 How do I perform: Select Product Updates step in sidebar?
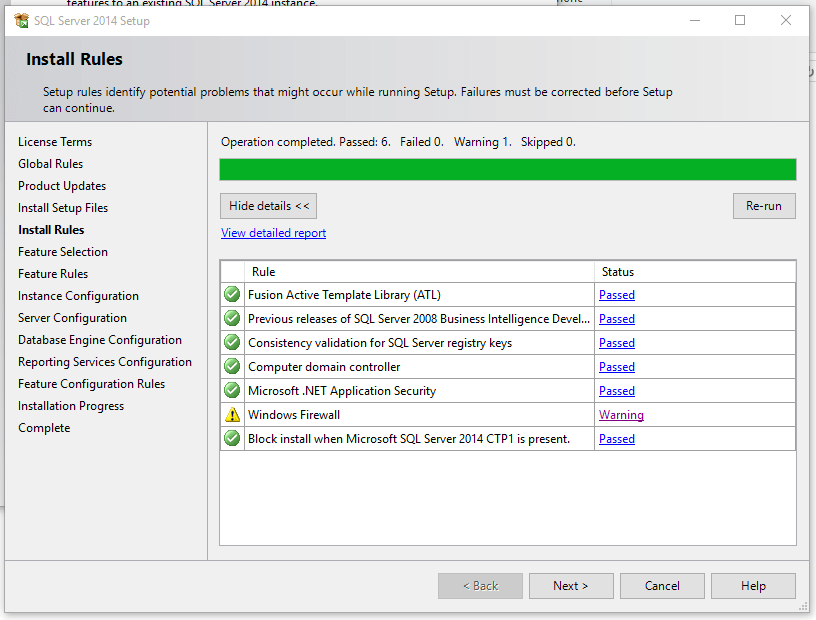[62, 186]
